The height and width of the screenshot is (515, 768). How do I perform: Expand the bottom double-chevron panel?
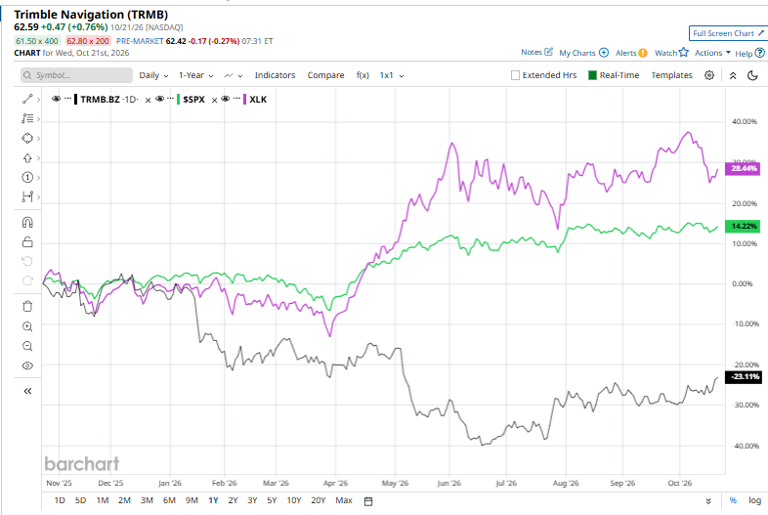click(708, 501)
